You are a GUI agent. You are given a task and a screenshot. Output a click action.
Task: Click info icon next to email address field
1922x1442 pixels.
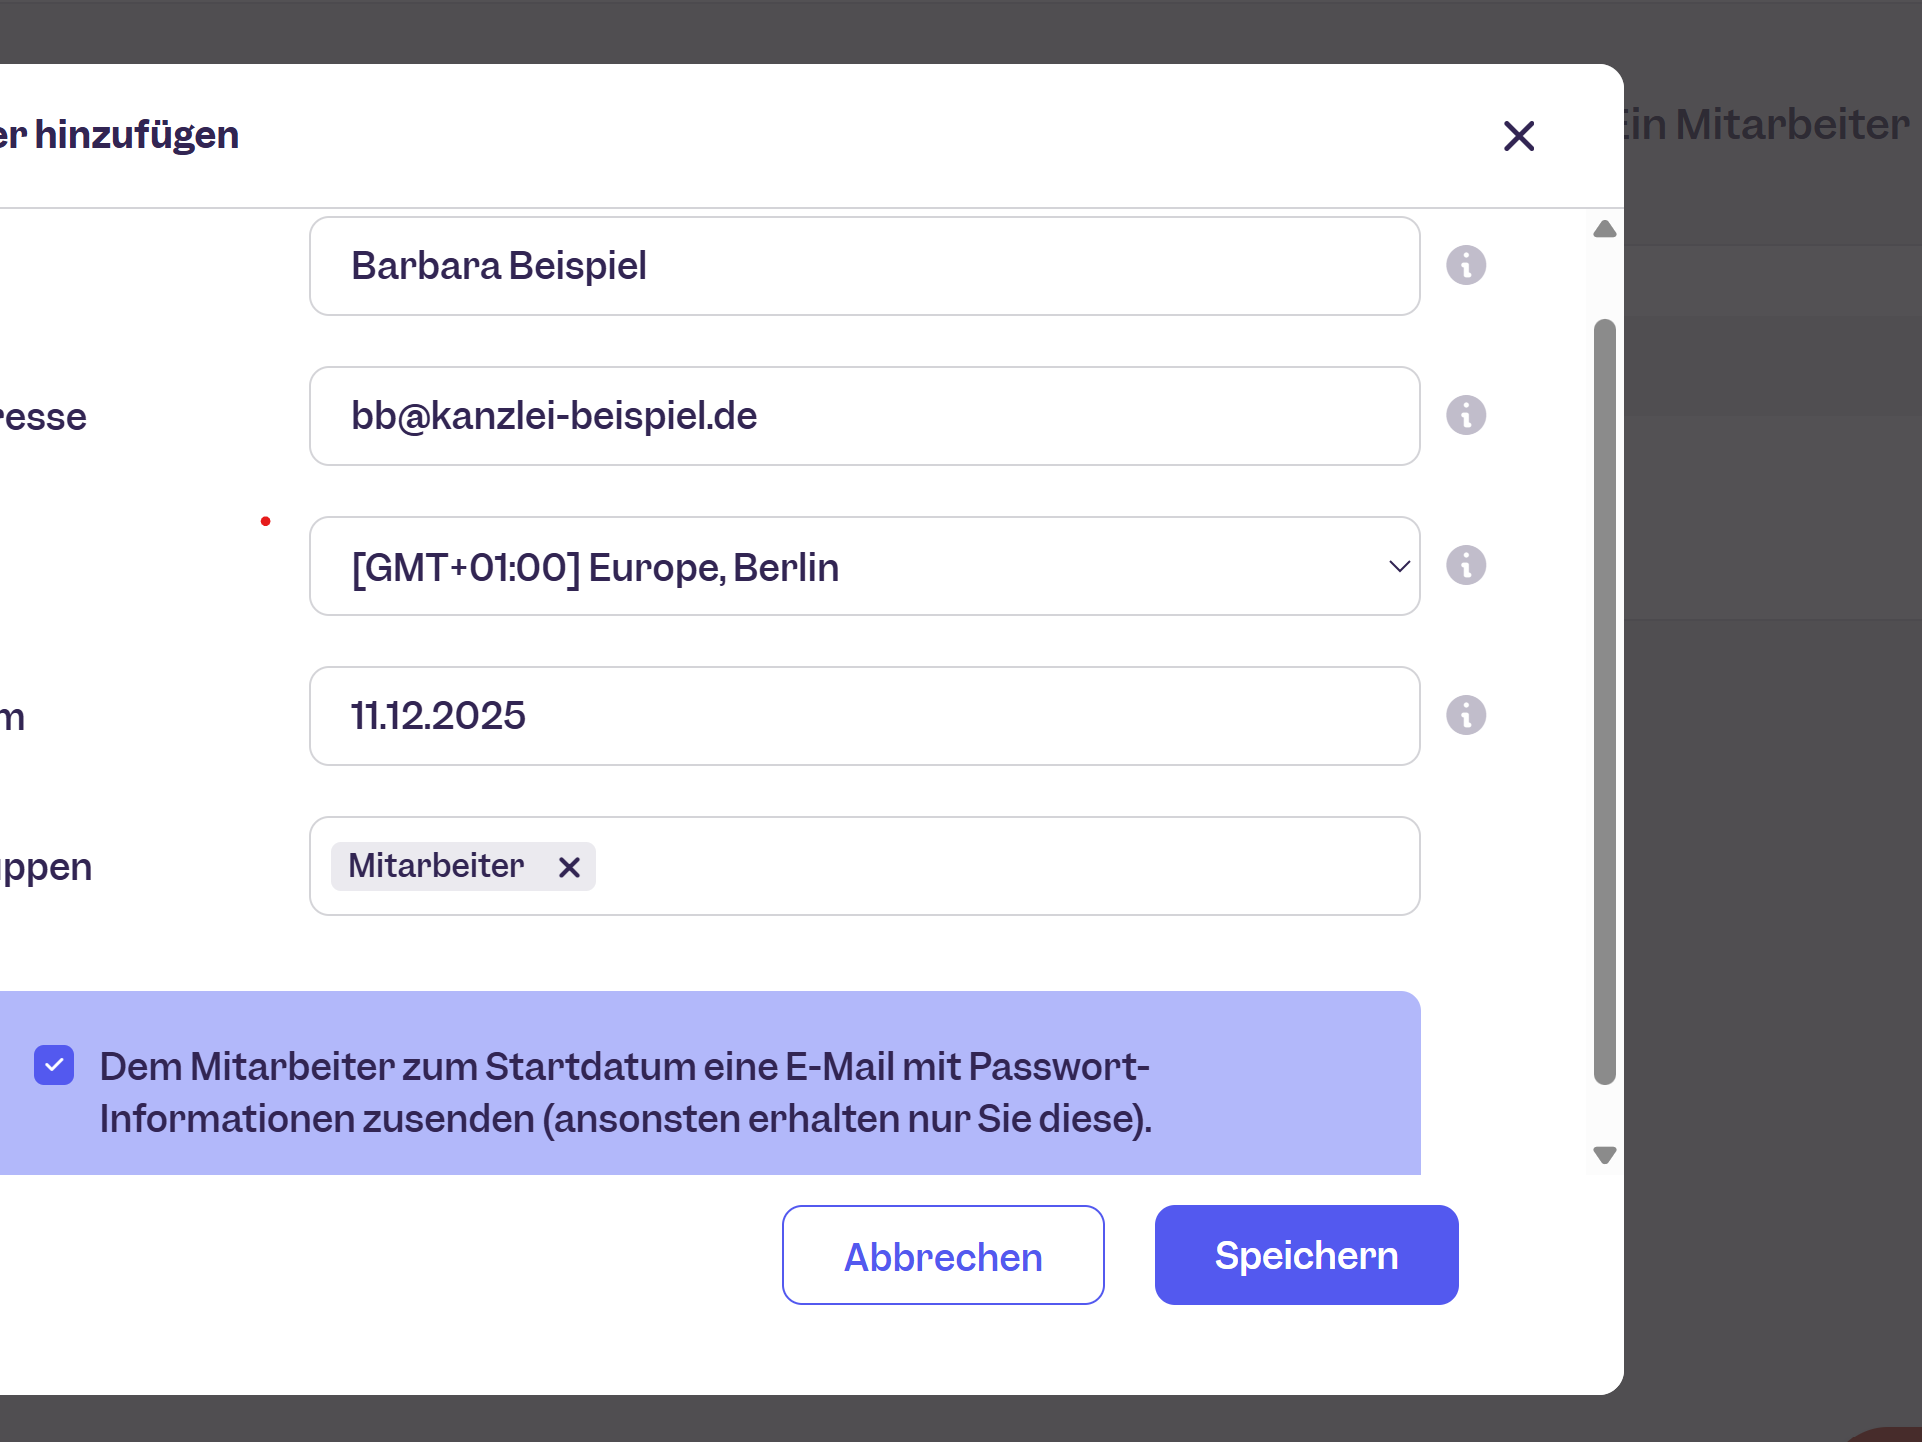1466,415
